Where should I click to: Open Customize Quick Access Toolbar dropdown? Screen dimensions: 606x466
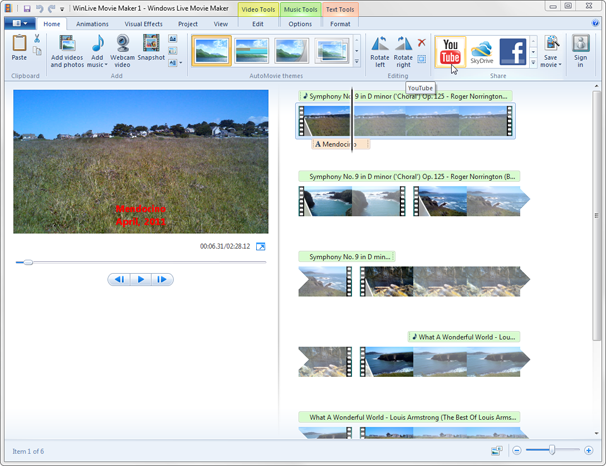62,9
